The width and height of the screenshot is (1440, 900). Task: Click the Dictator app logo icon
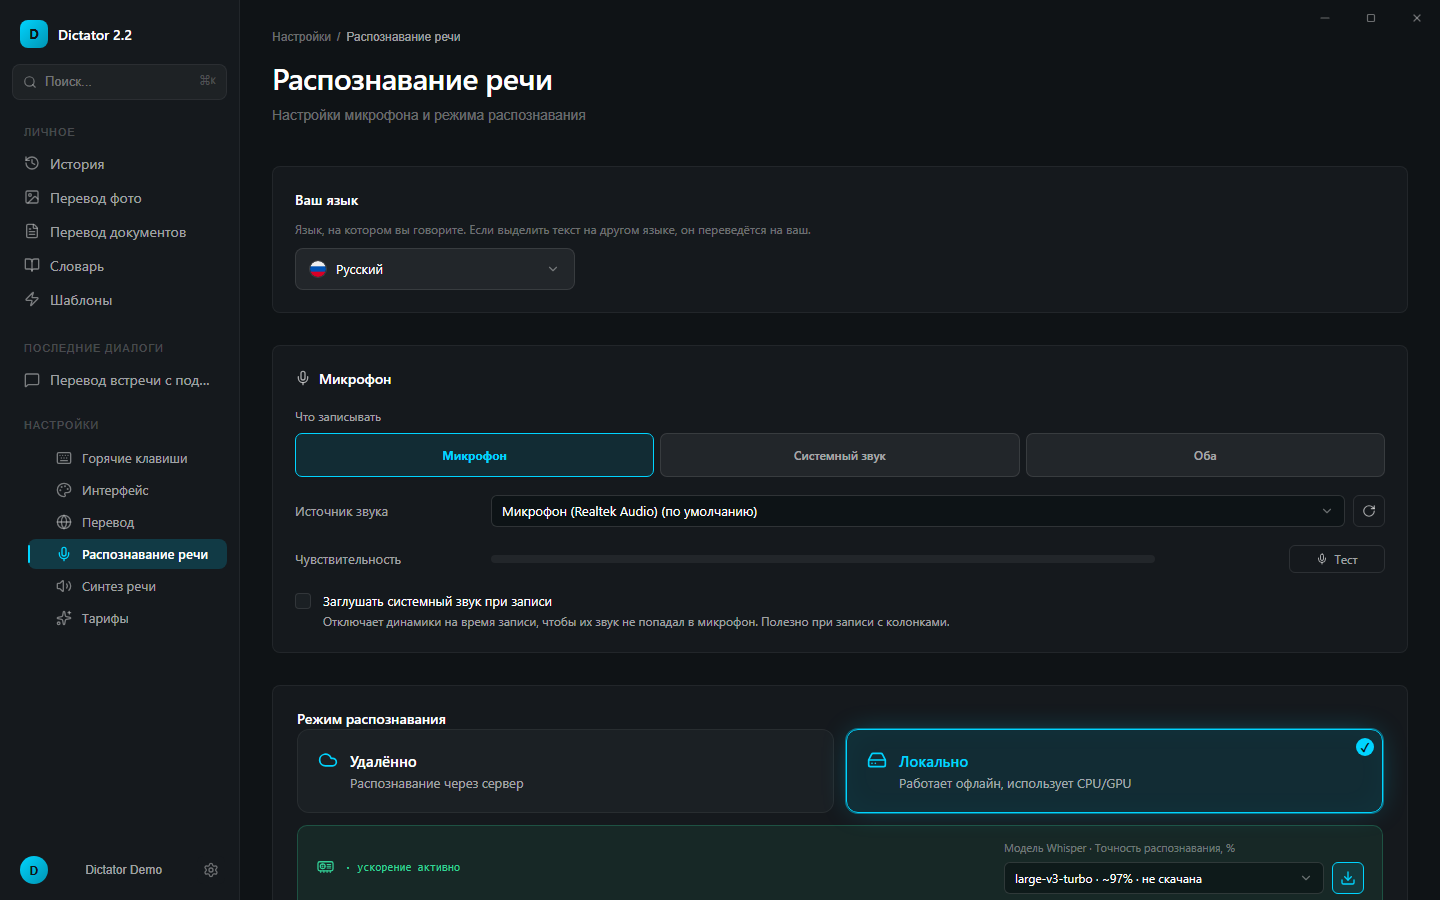34,34
